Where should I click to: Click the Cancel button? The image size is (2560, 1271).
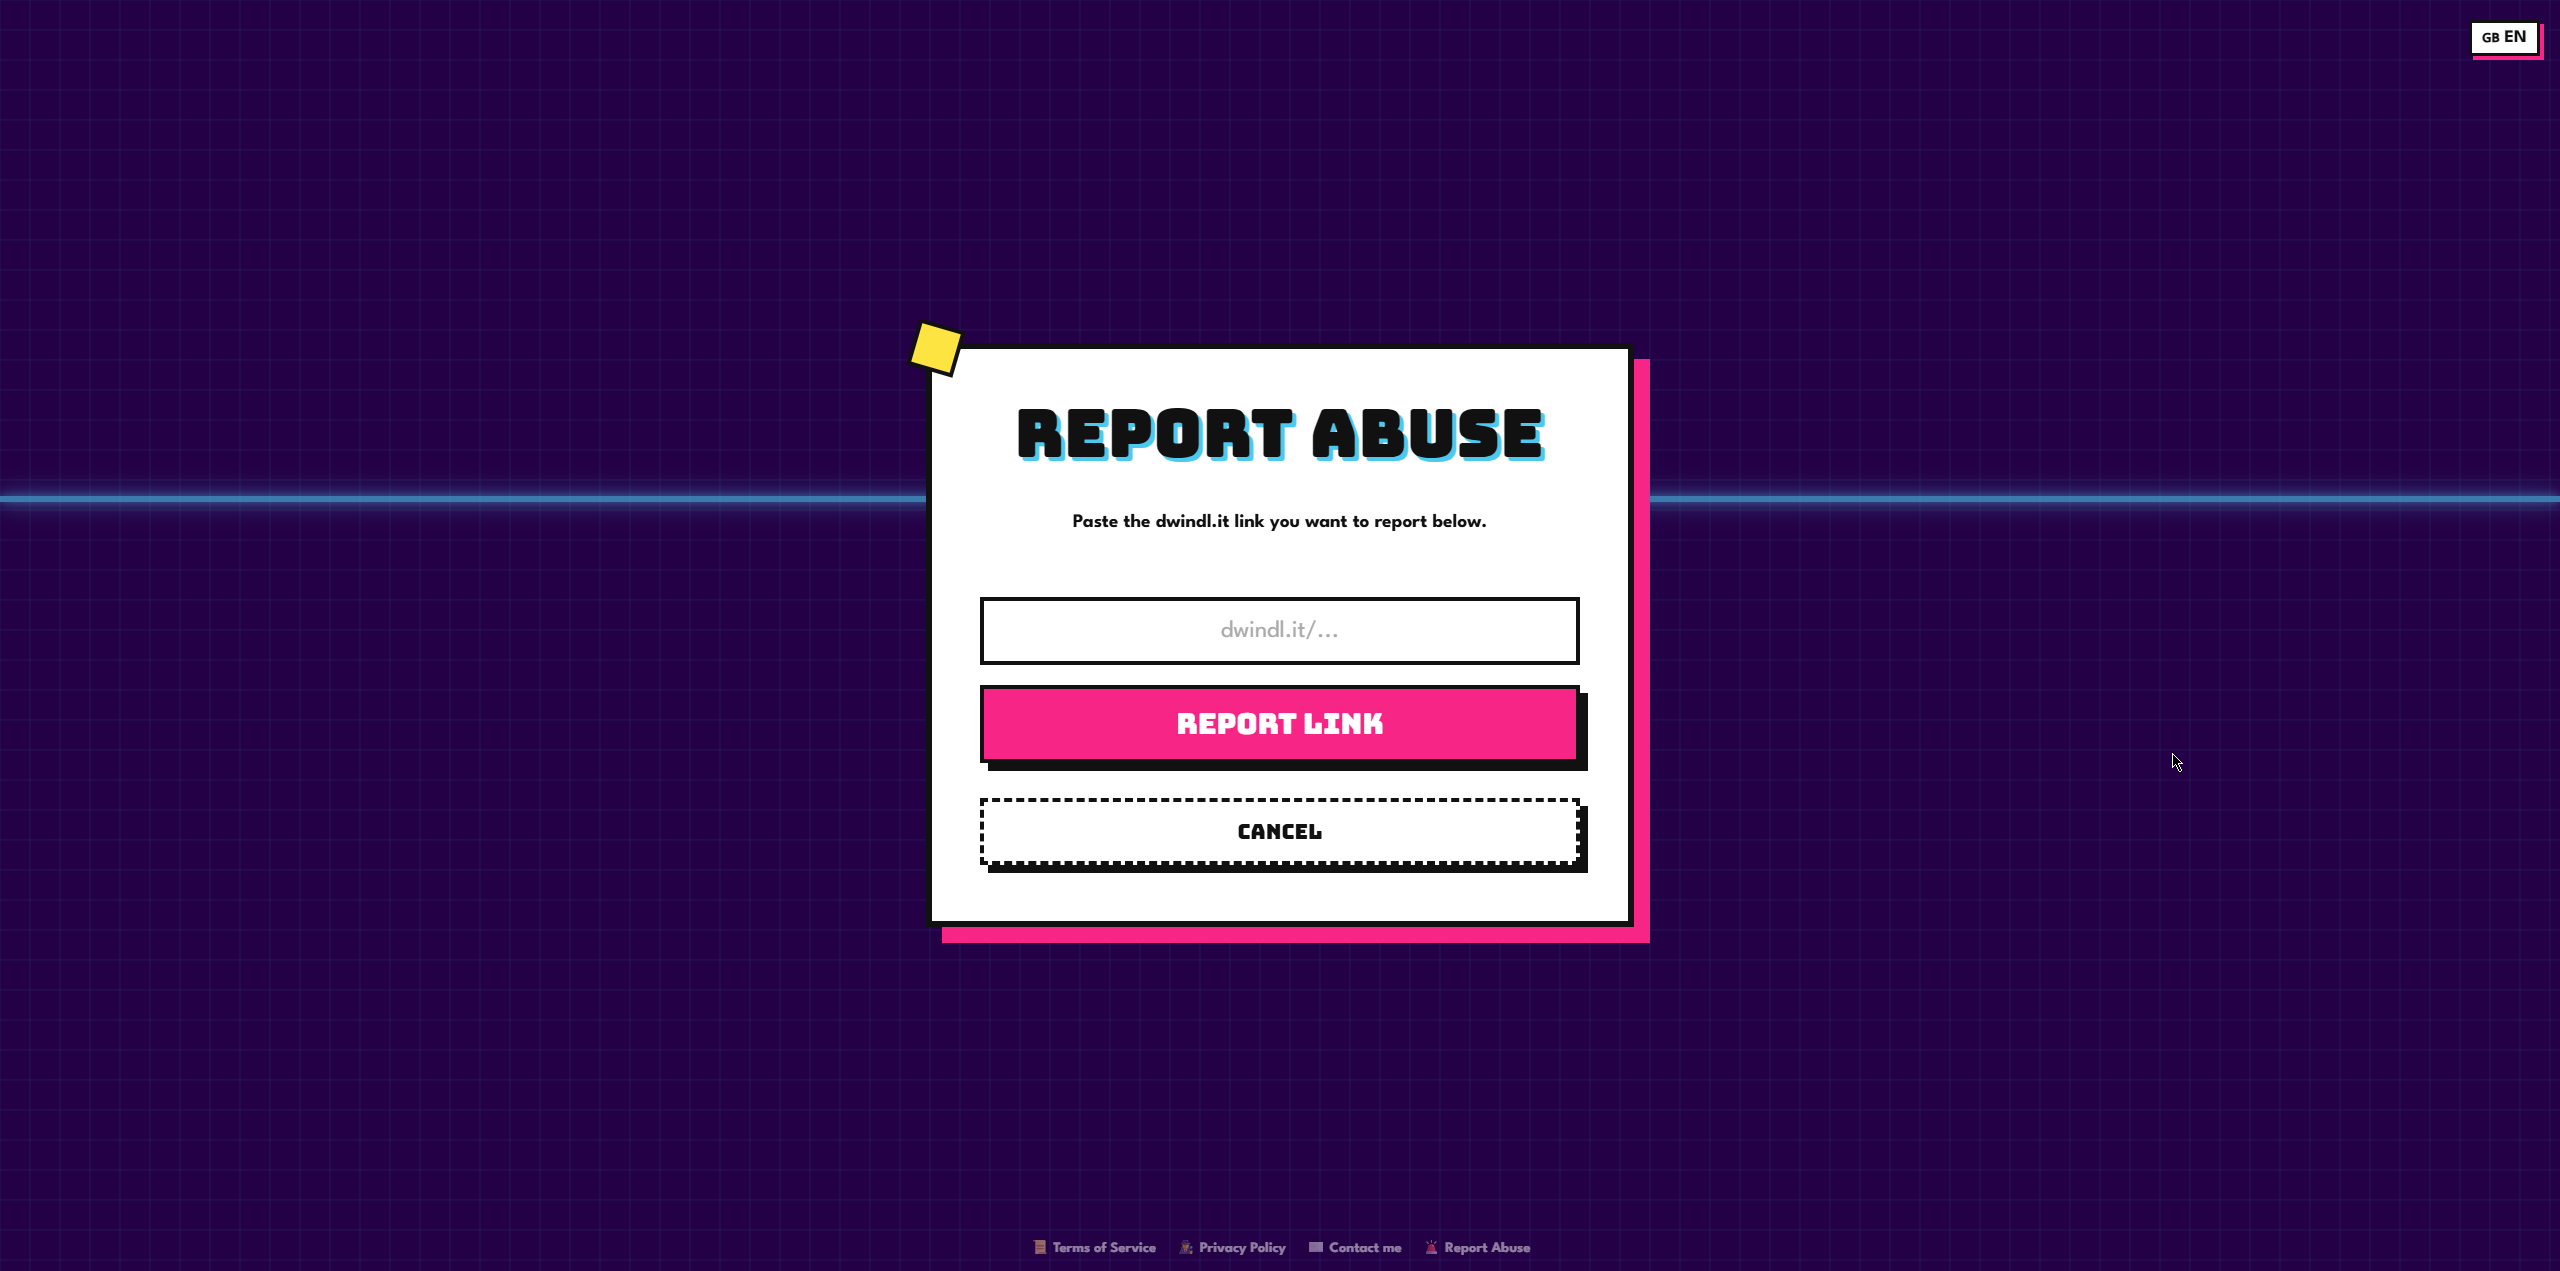[x=1279, y=831]
